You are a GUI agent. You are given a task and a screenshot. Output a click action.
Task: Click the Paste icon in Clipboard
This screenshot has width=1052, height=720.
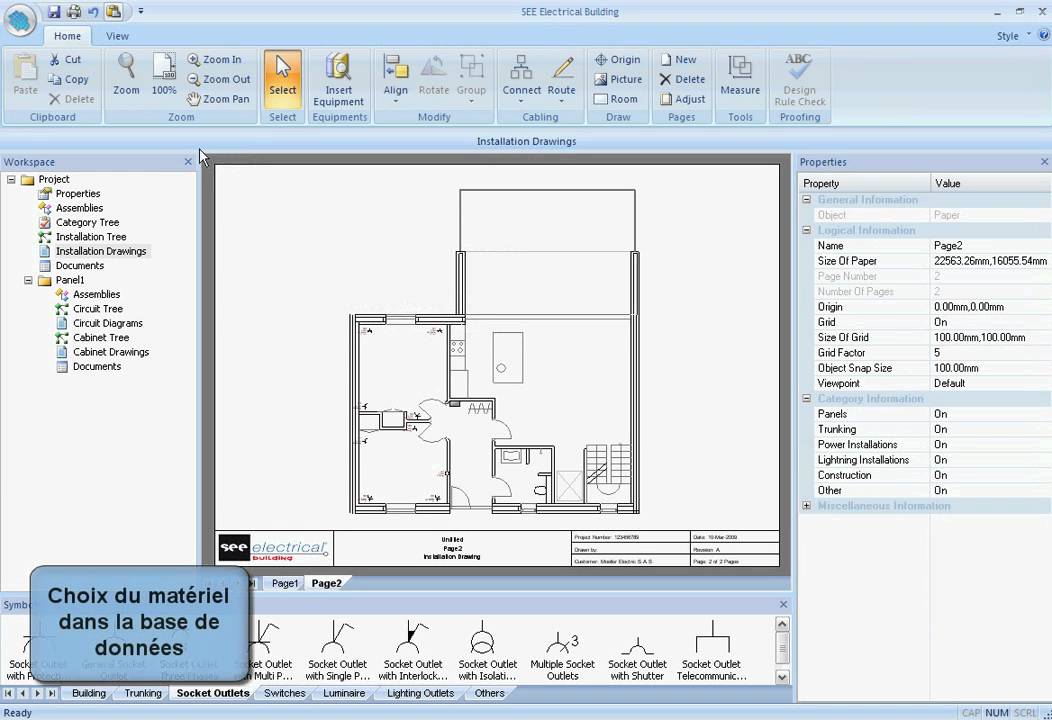tap(25, 74)
